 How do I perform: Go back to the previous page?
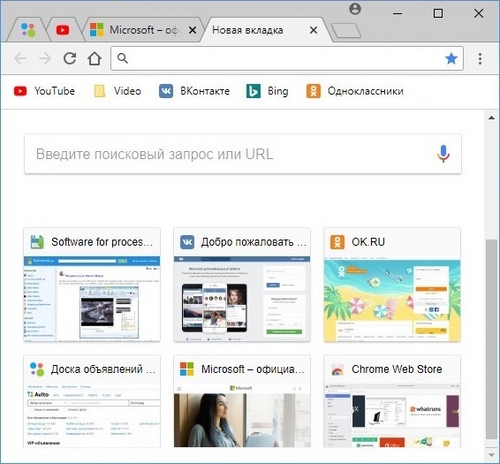click(x=20, y=59)
